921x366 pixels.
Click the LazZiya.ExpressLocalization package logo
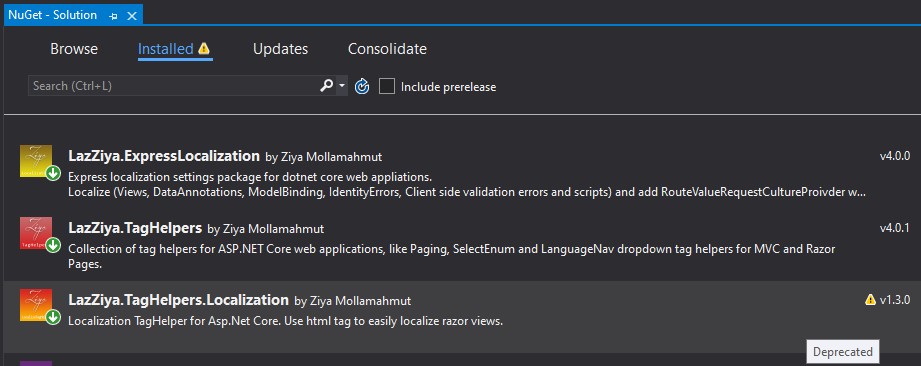coord(36,160)
